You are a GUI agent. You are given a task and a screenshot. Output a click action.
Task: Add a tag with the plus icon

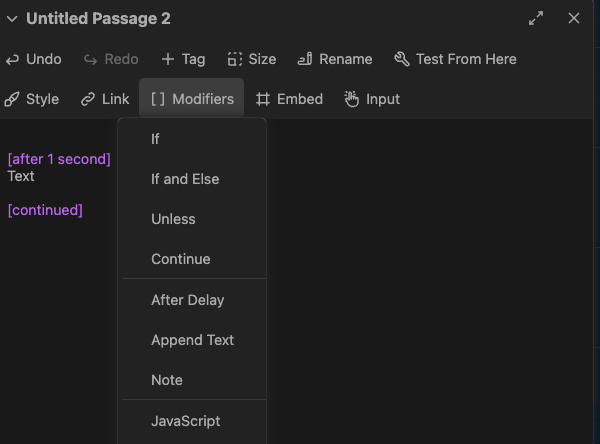168,60
